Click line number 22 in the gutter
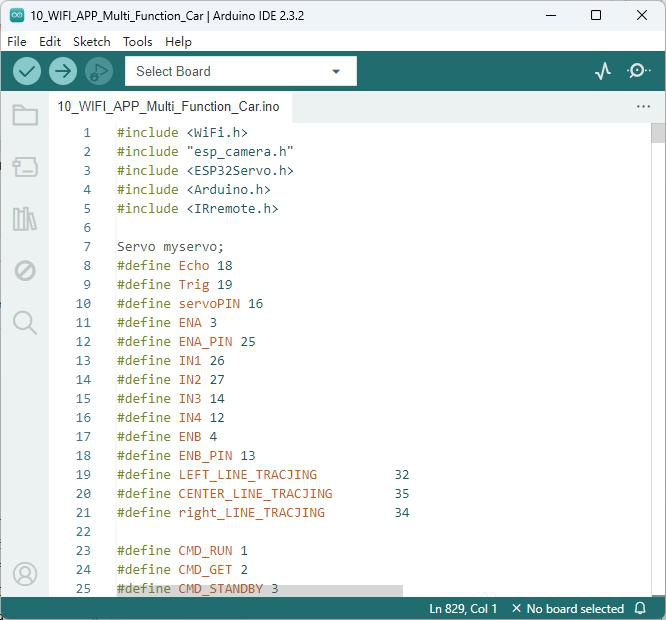This screenshot has height=620, width=666. [83, 532]
